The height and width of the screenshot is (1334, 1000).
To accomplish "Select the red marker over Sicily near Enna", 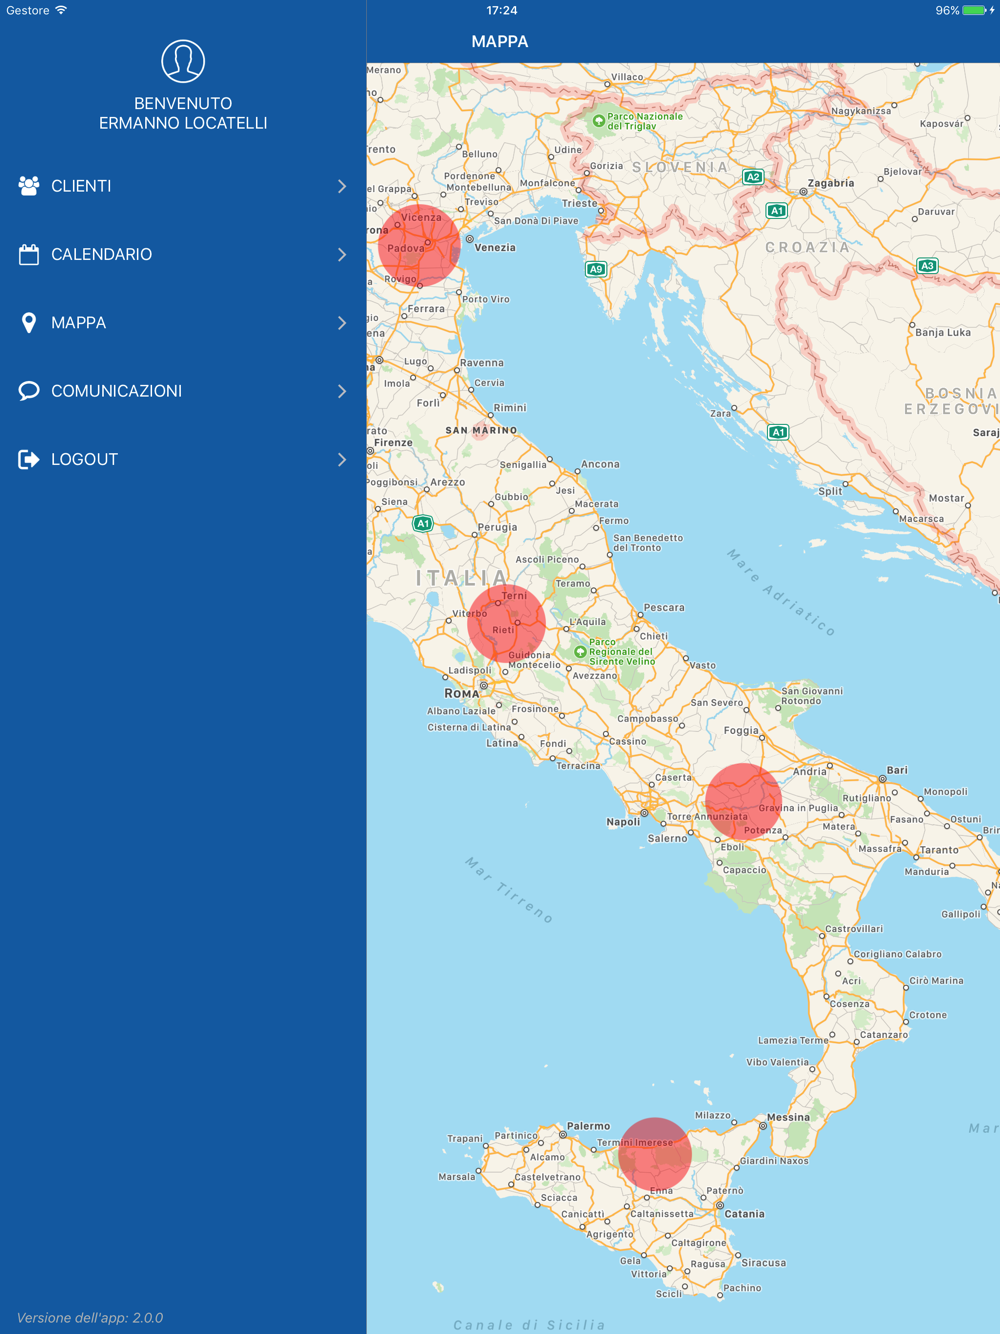I will click(655, 1154).
